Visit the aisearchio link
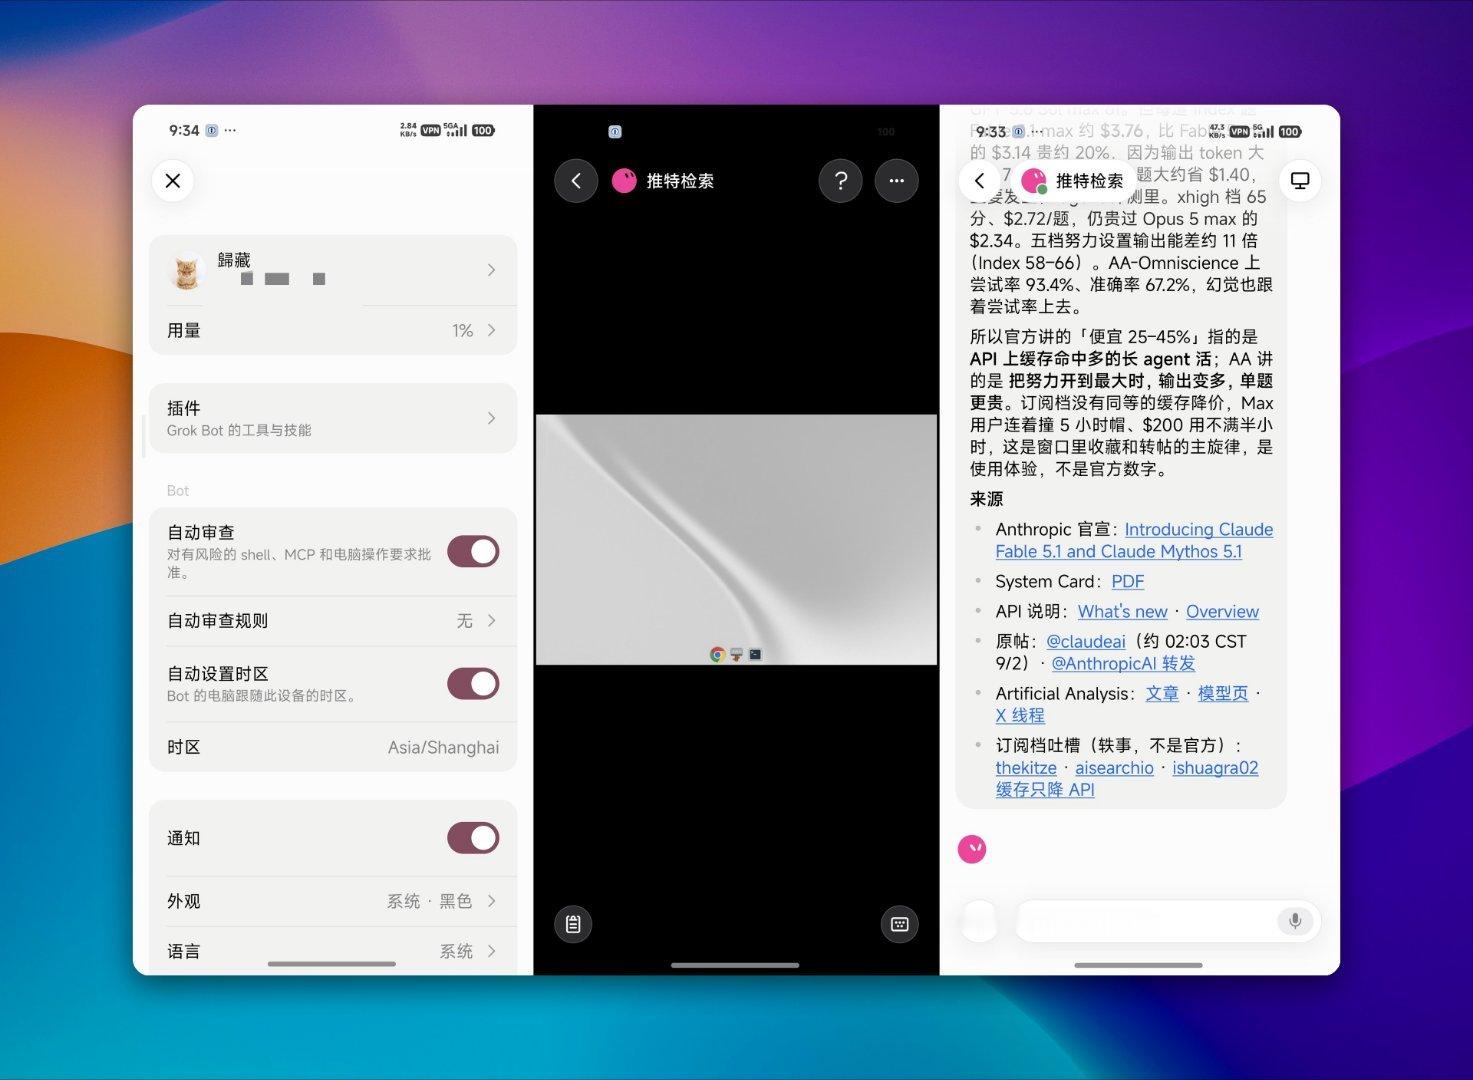Screen dimensions: 1473x1080 pos(1114,767)
